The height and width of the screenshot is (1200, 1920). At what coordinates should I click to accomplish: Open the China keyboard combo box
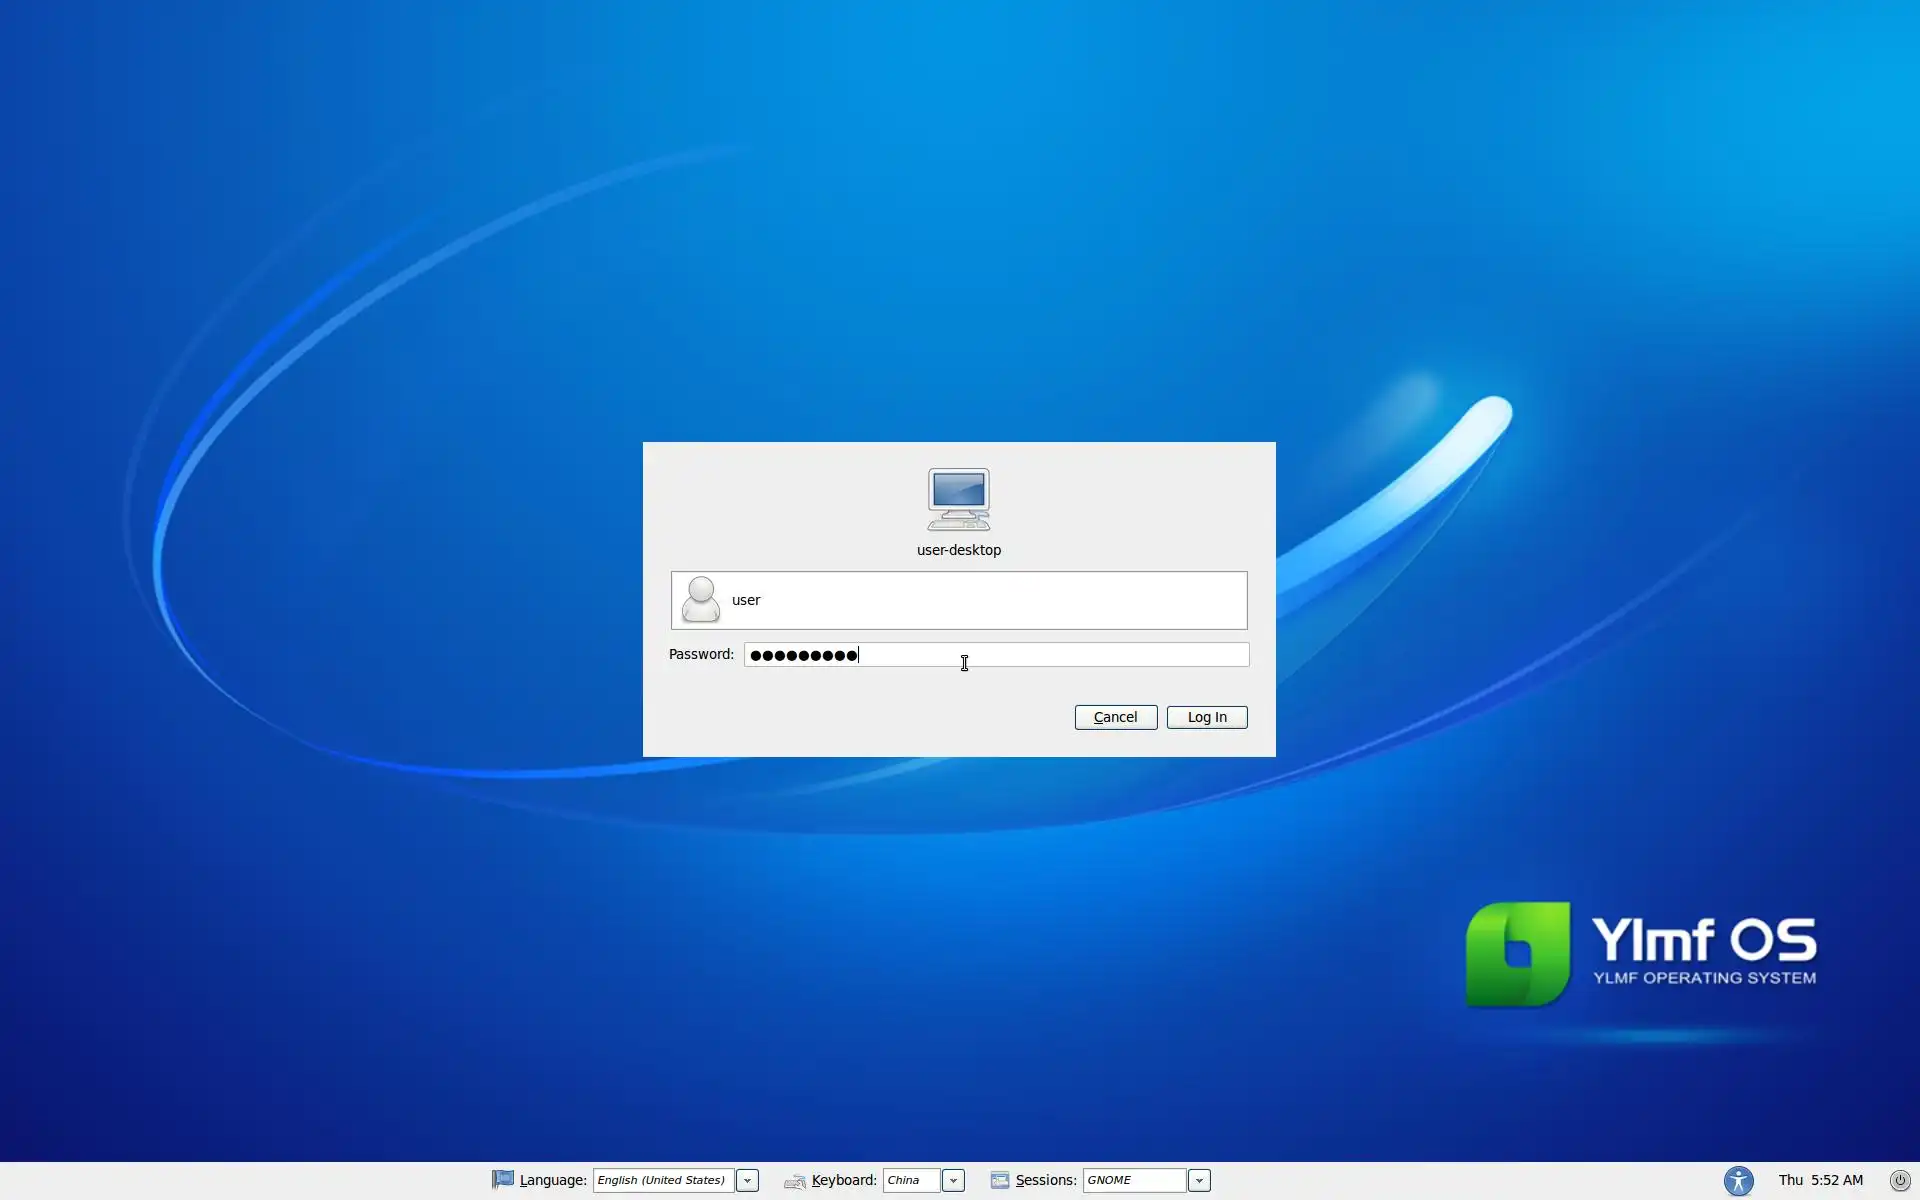910,1180
